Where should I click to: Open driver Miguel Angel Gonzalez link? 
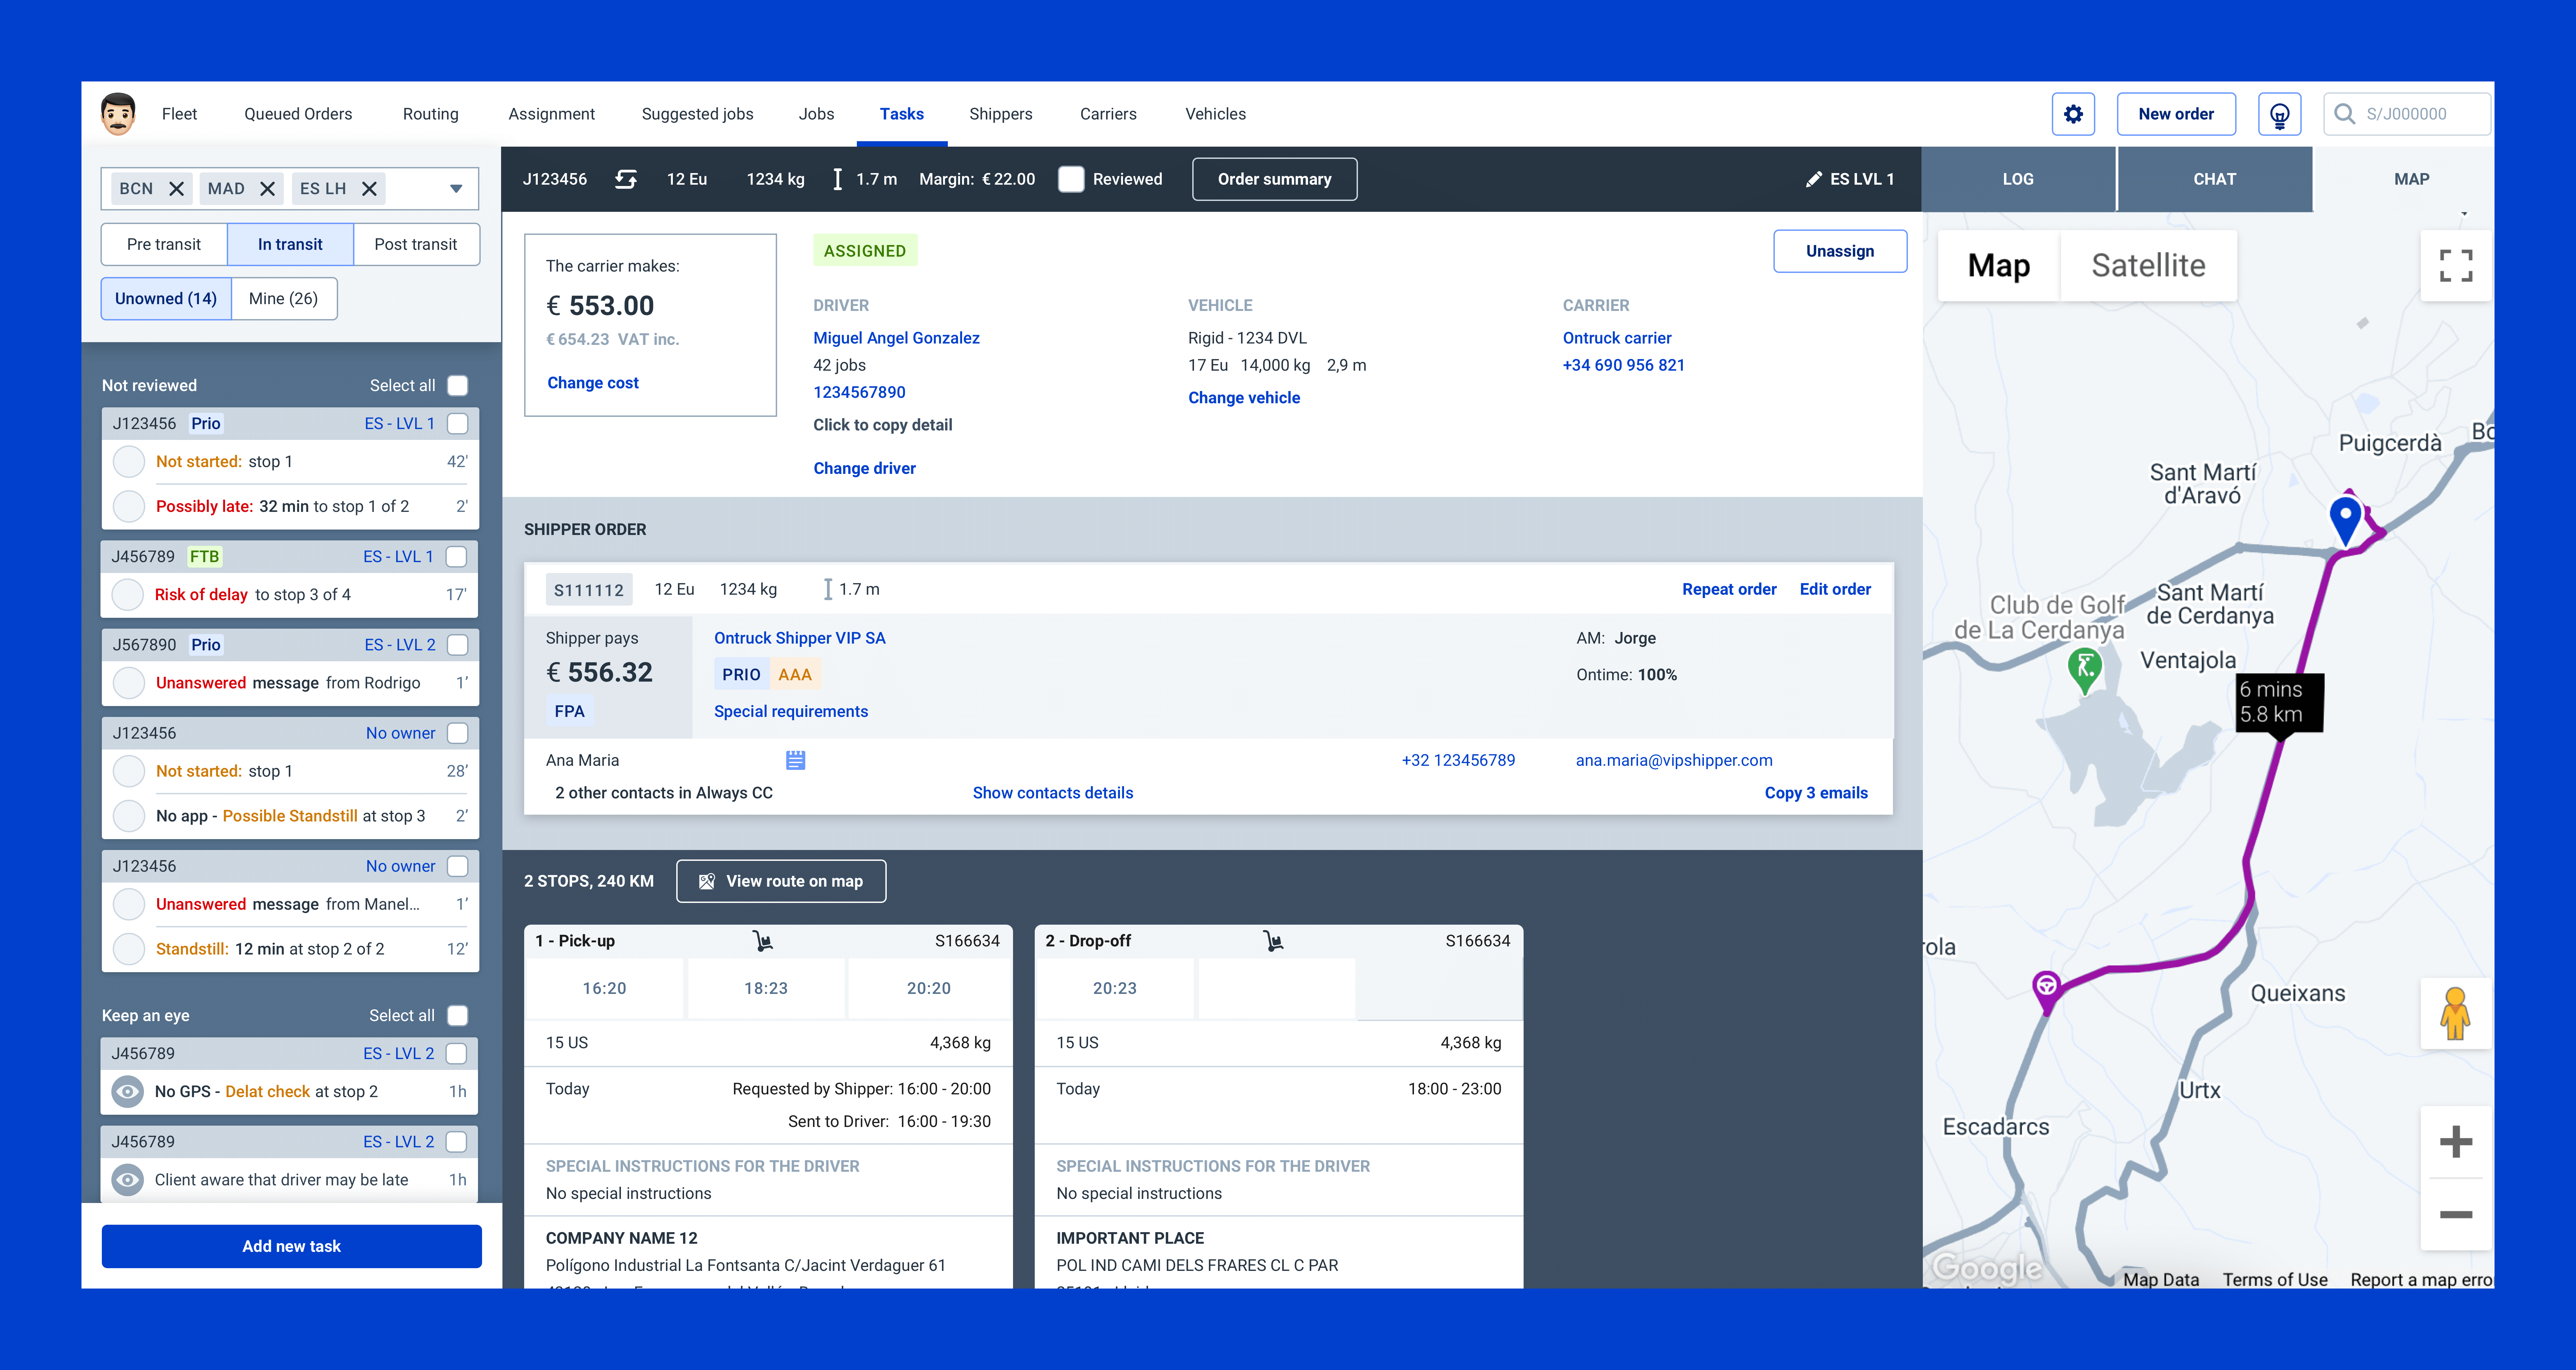(896, 338)
